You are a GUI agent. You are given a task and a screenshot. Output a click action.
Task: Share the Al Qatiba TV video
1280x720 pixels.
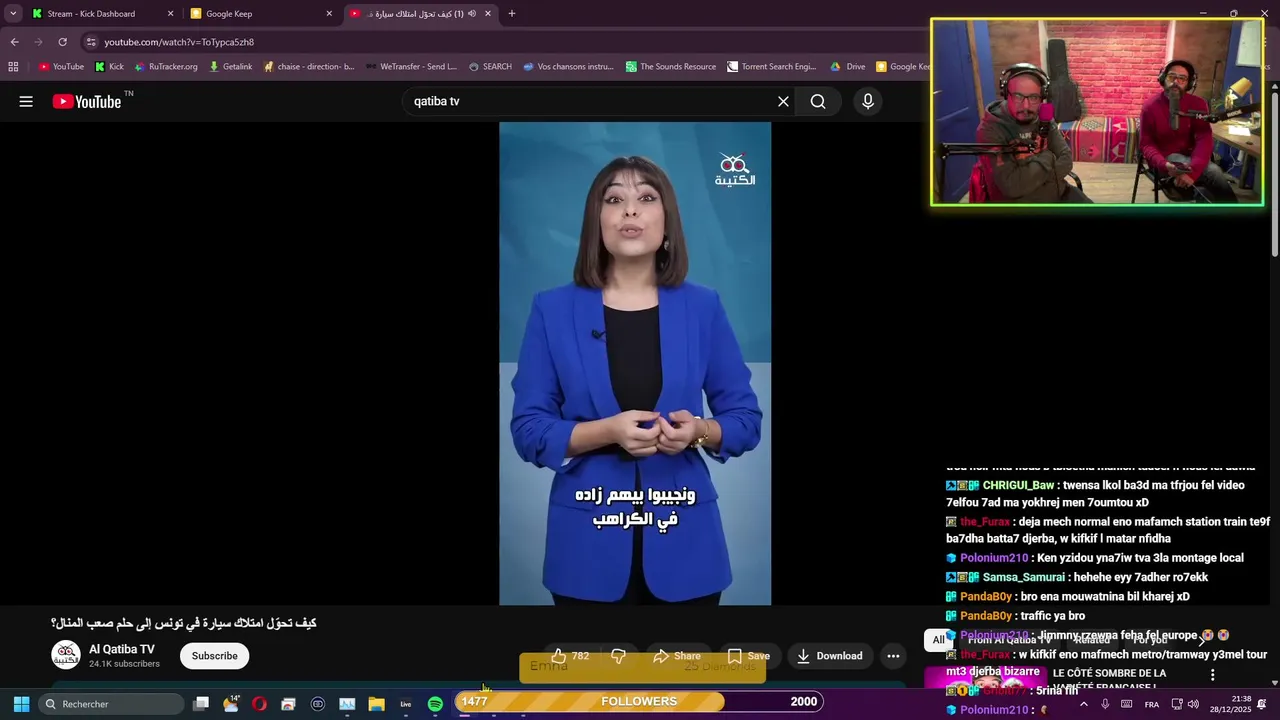point(677,656)
